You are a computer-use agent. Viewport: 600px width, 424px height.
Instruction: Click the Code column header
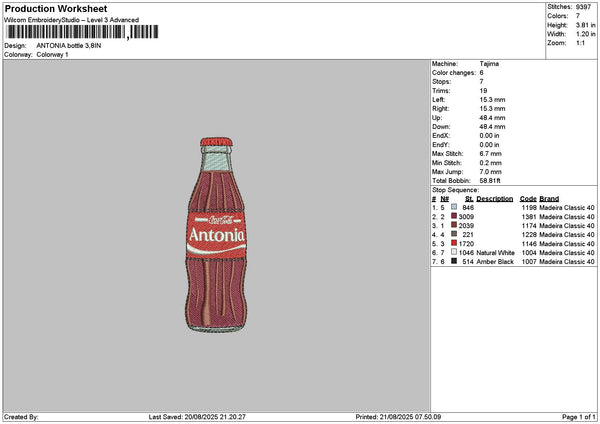coord(528,199)
